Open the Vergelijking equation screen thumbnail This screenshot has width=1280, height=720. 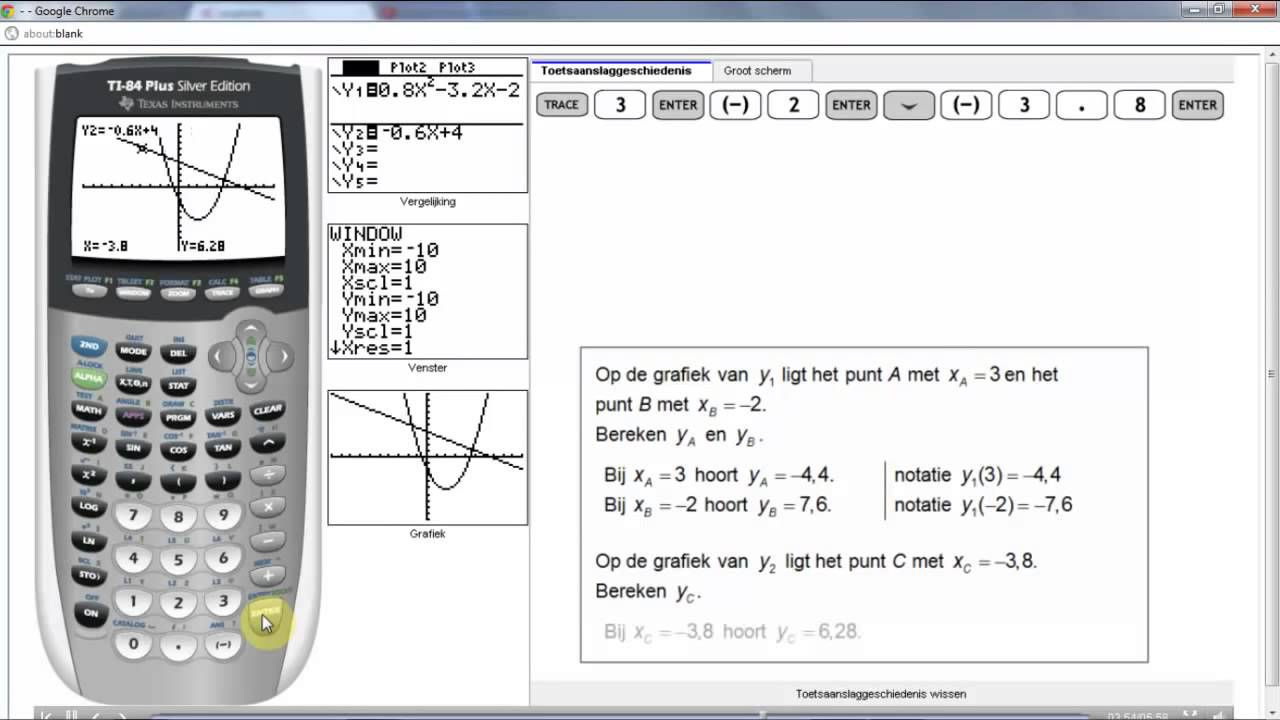pyautogui.click(x=428, y=125)
